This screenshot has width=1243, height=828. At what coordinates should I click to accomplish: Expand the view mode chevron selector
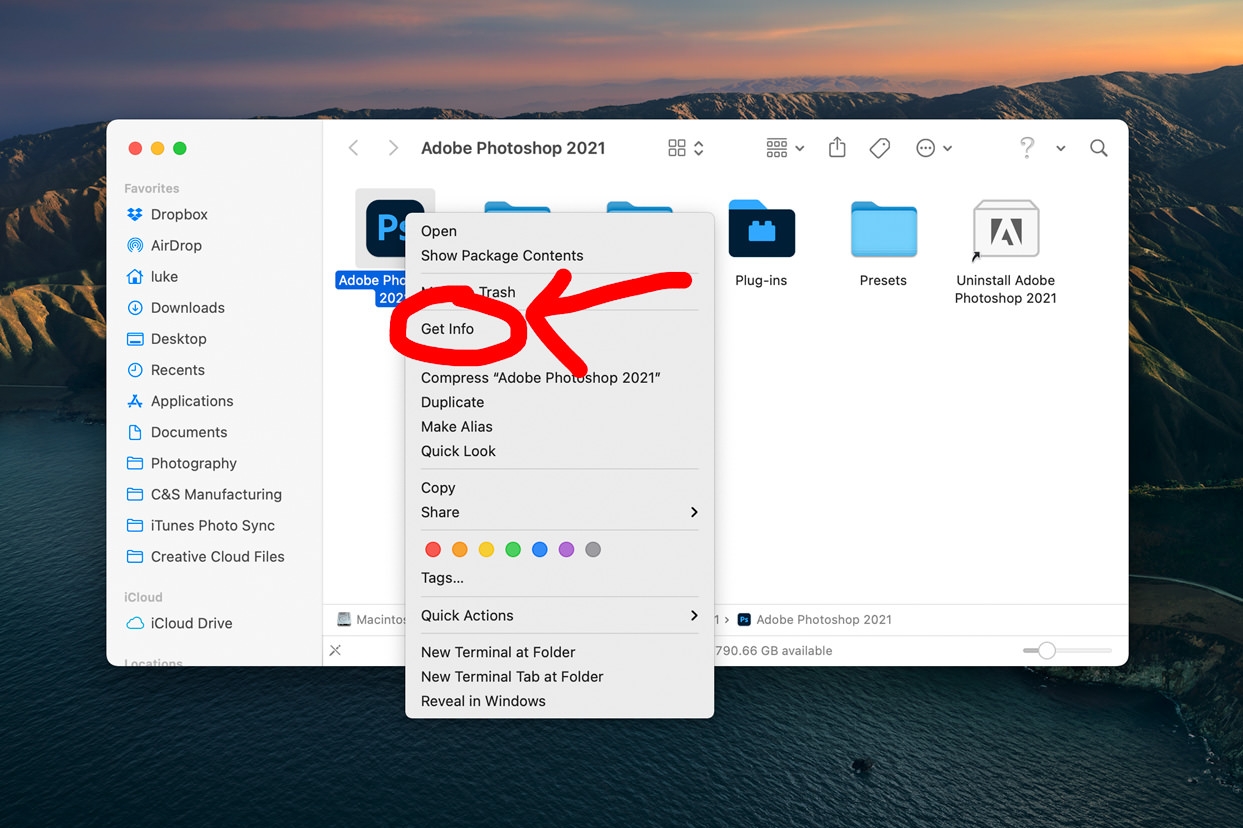coord(699,148)
